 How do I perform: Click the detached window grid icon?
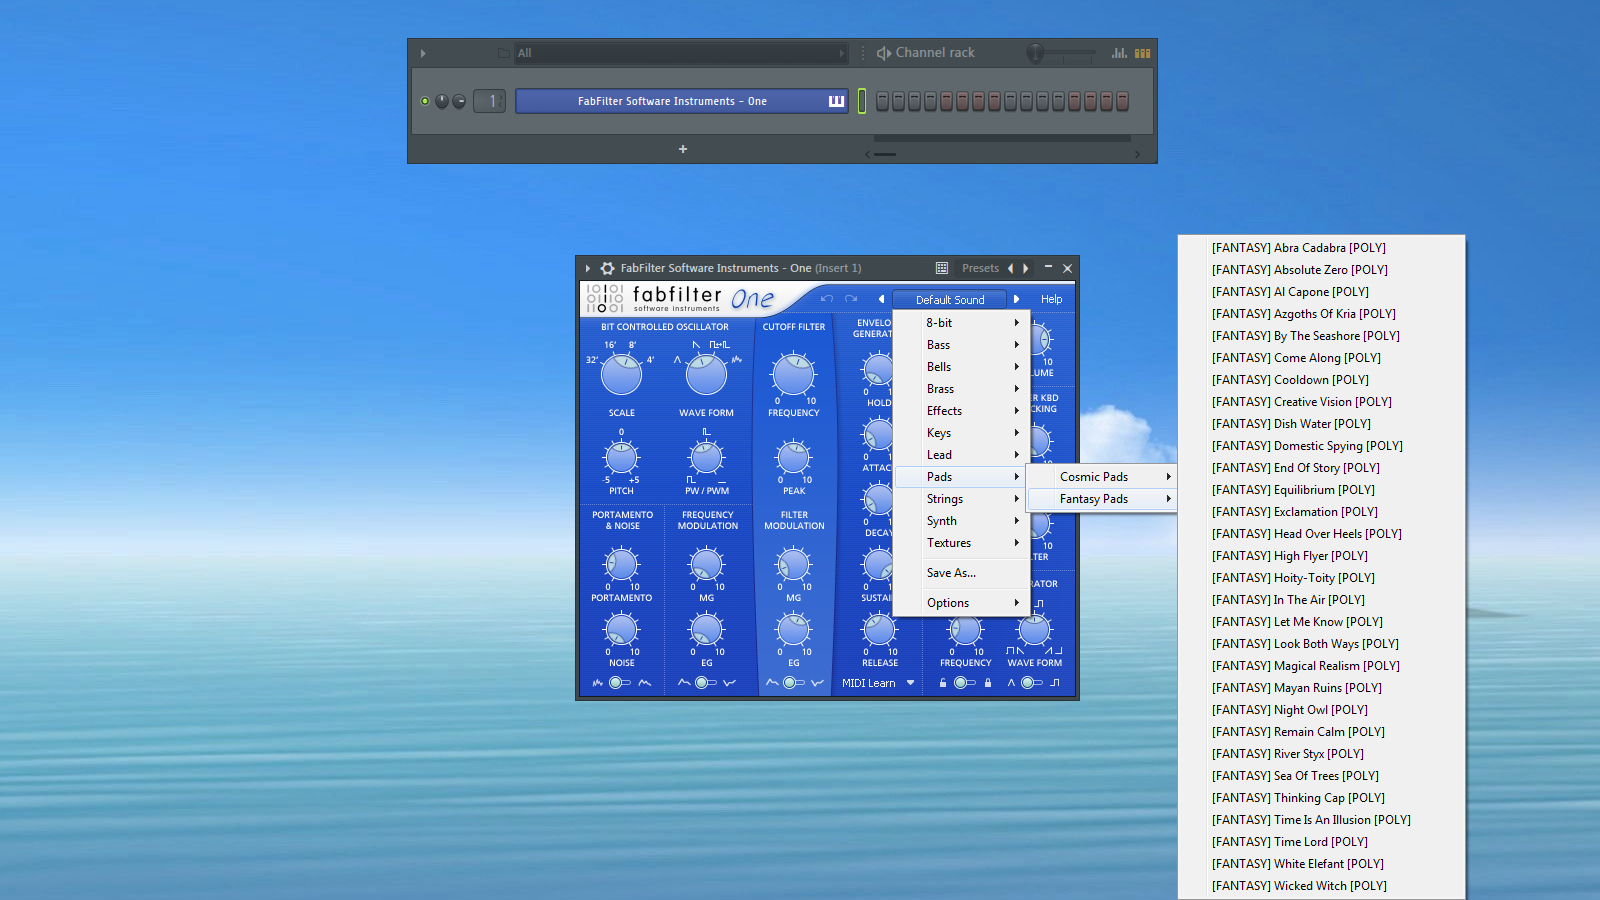941,268
